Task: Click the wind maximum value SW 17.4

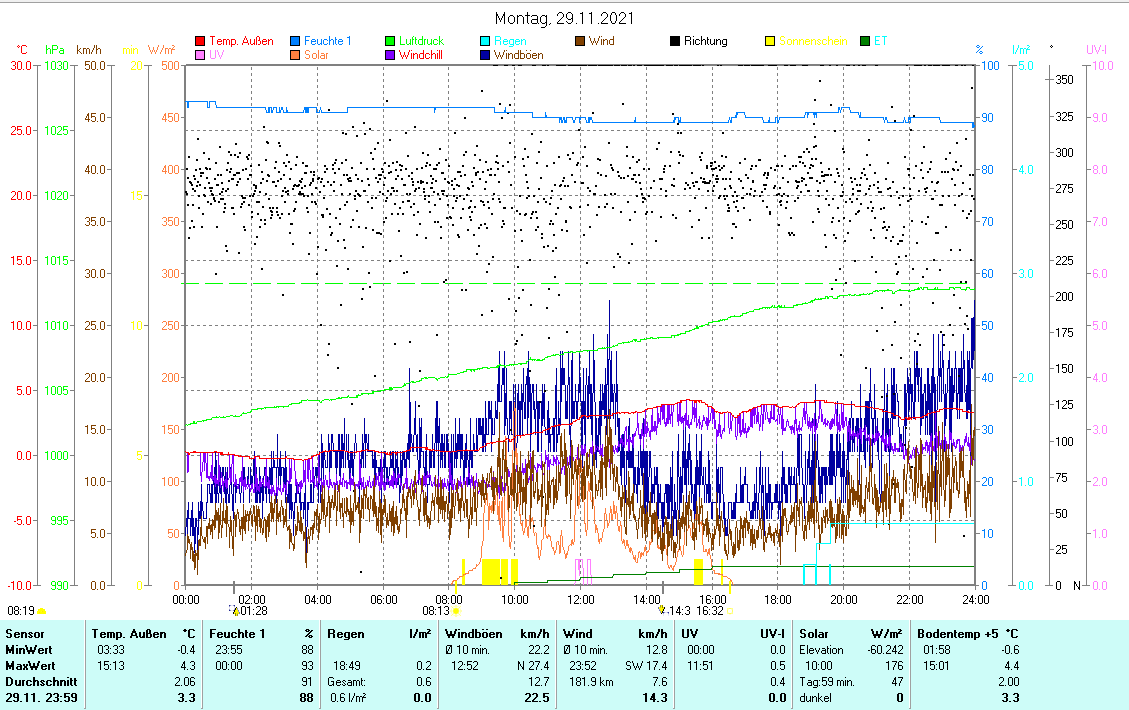Action: [x=646, y=665]
